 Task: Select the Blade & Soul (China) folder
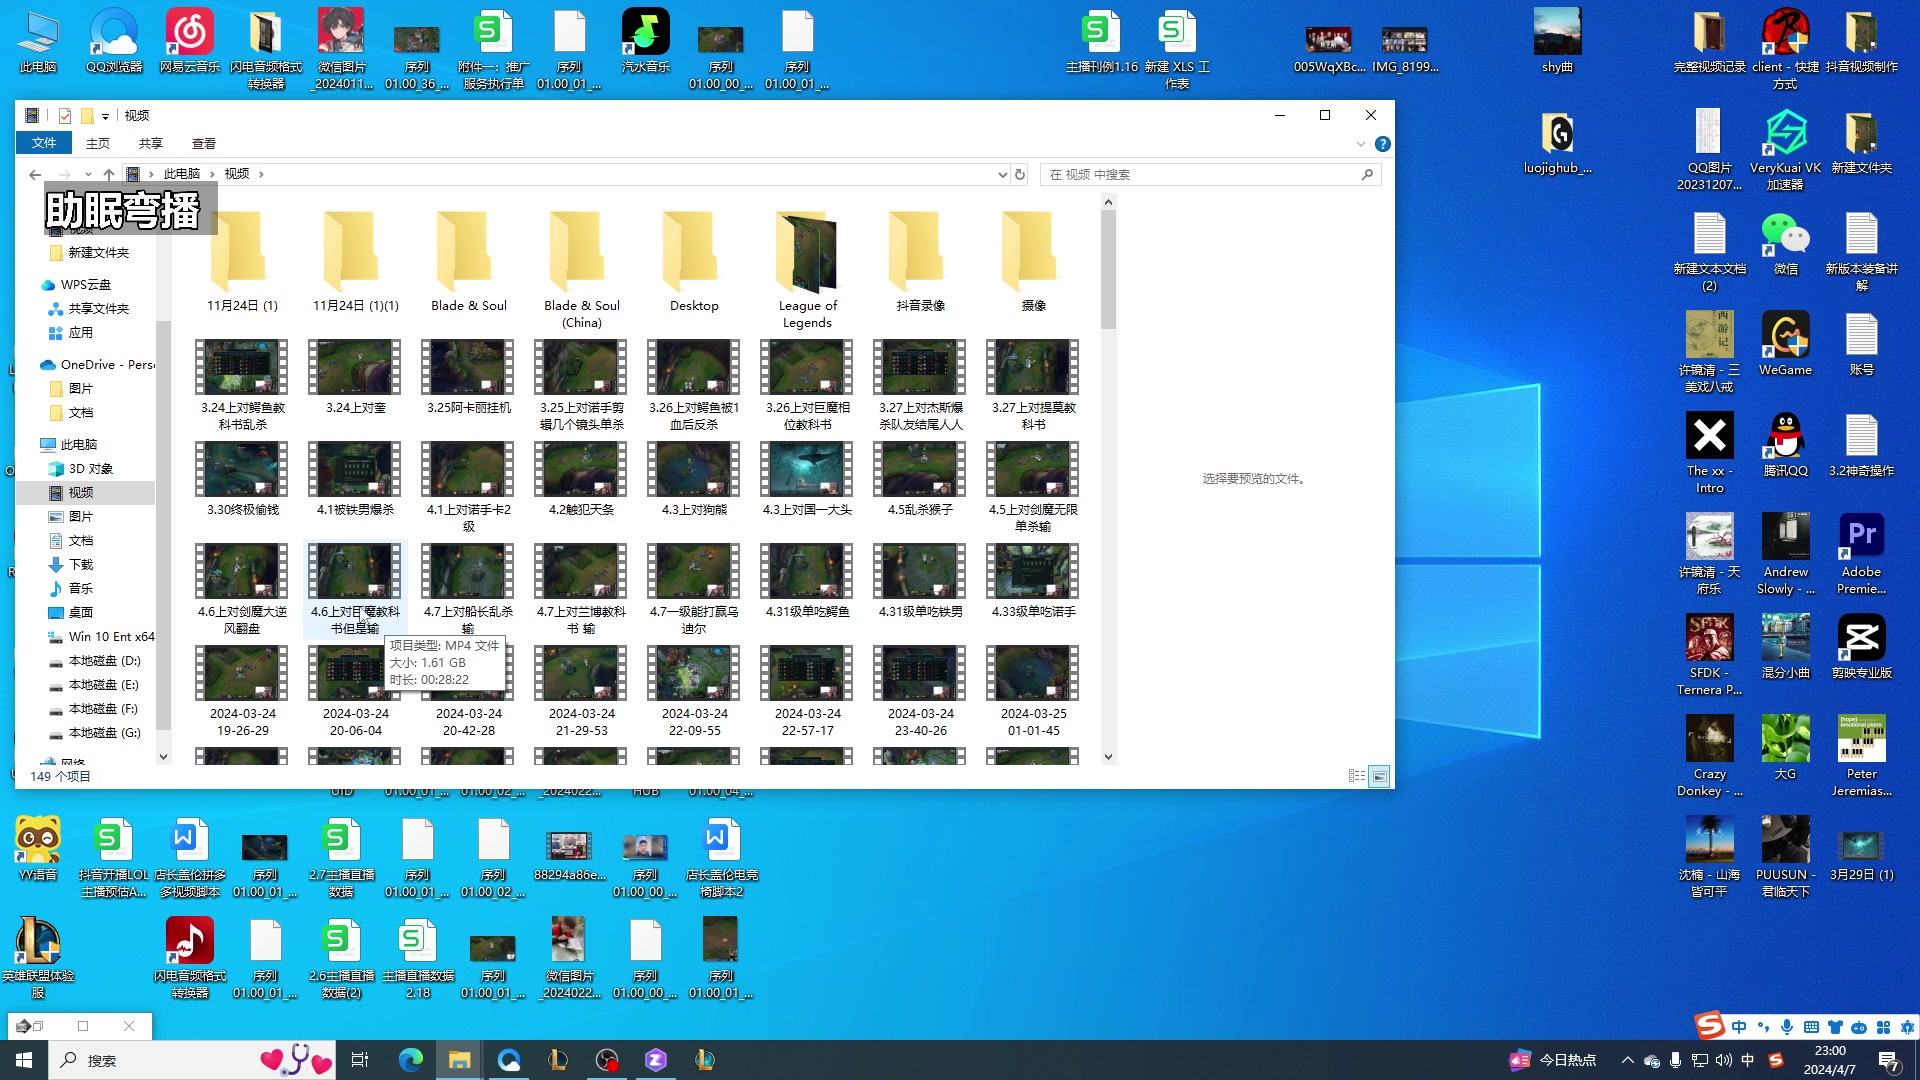tap(581, 270)
